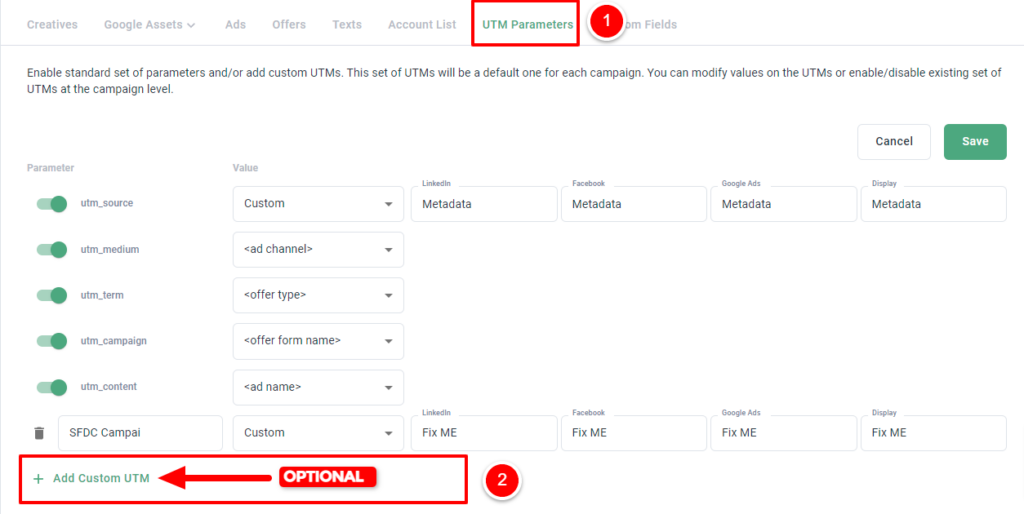
Task: Expand the <offer form name> dropdown
Action: point(318,341)
